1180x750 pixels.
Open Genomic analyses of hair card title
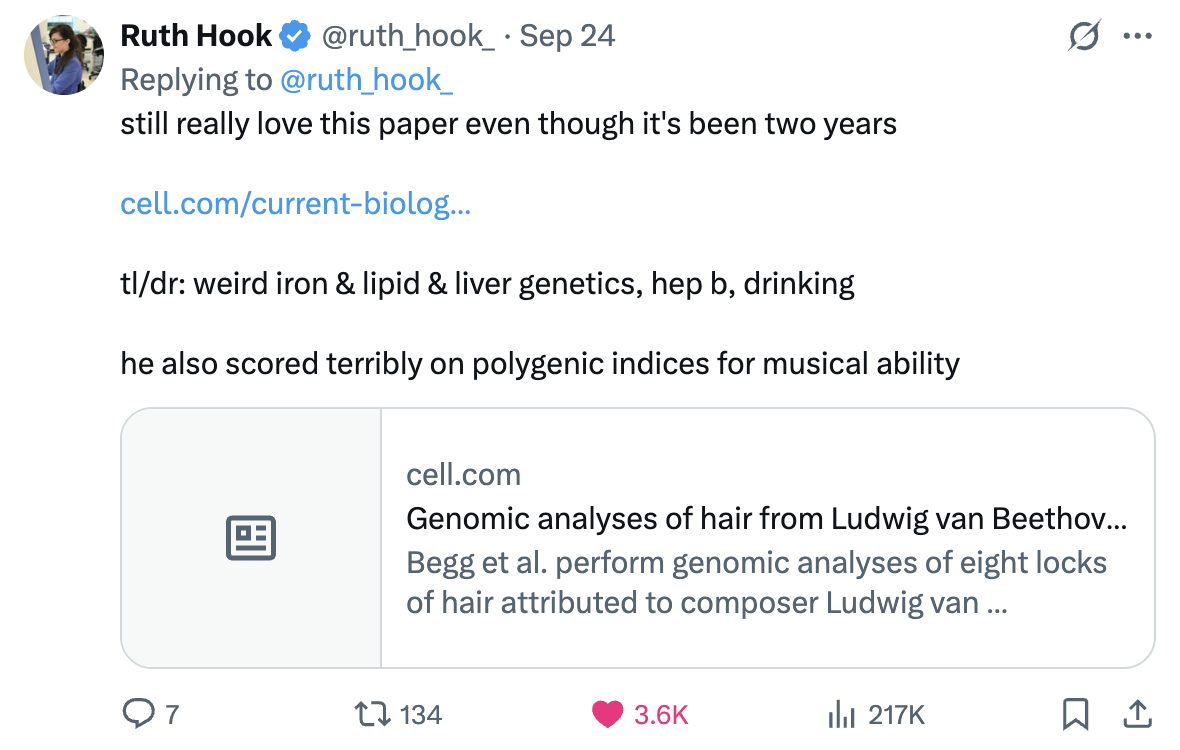(x=766, y=519)
